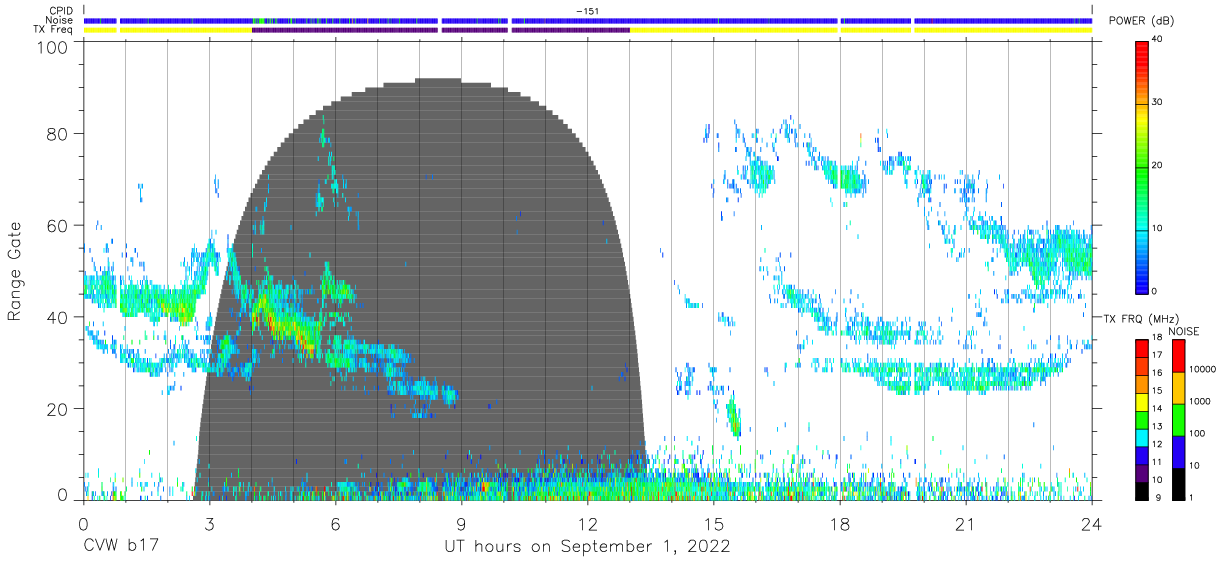The image size is (1228, 567).
Task: Click the Noise row label
Action: (59, 20)
